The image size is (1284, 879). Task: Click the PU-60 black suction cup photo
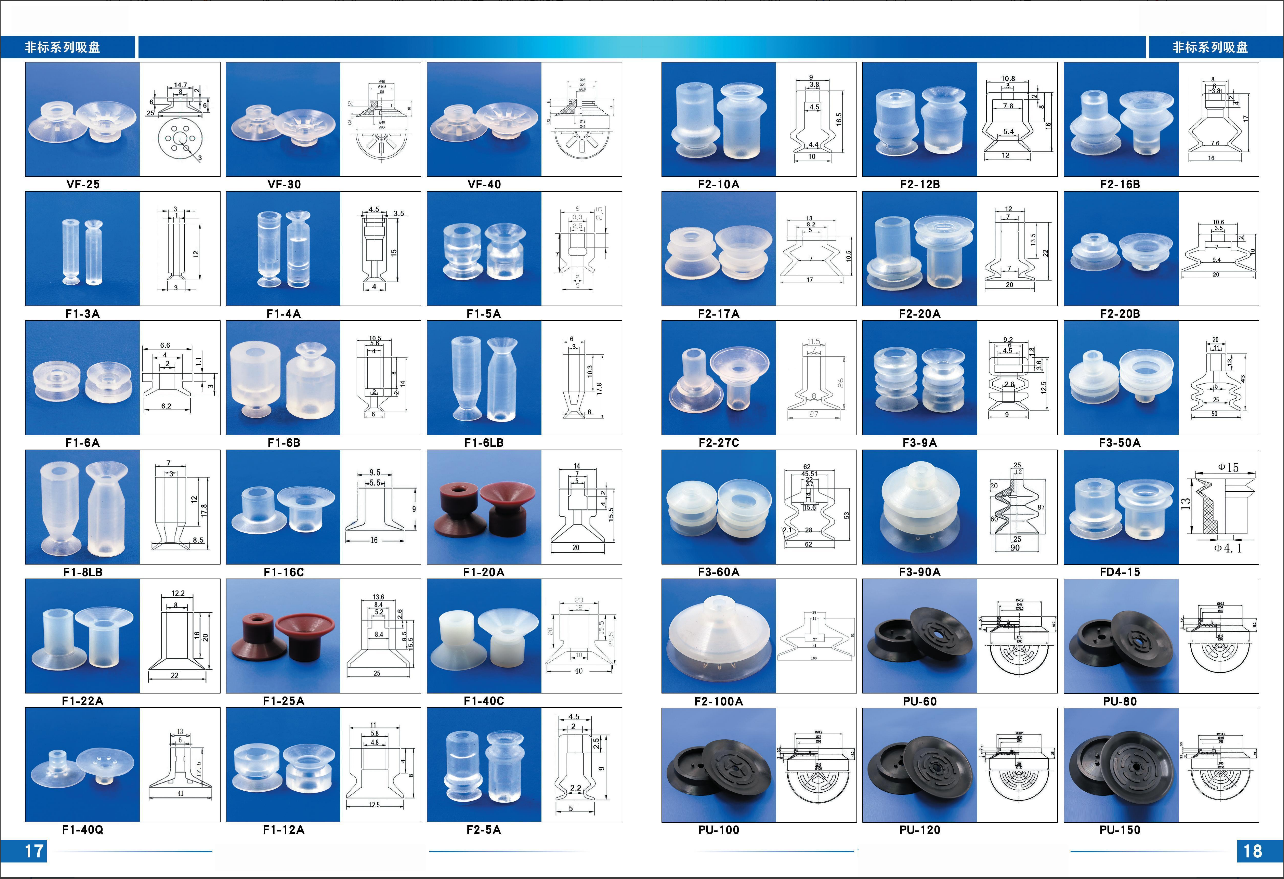[x=919, y=636]
